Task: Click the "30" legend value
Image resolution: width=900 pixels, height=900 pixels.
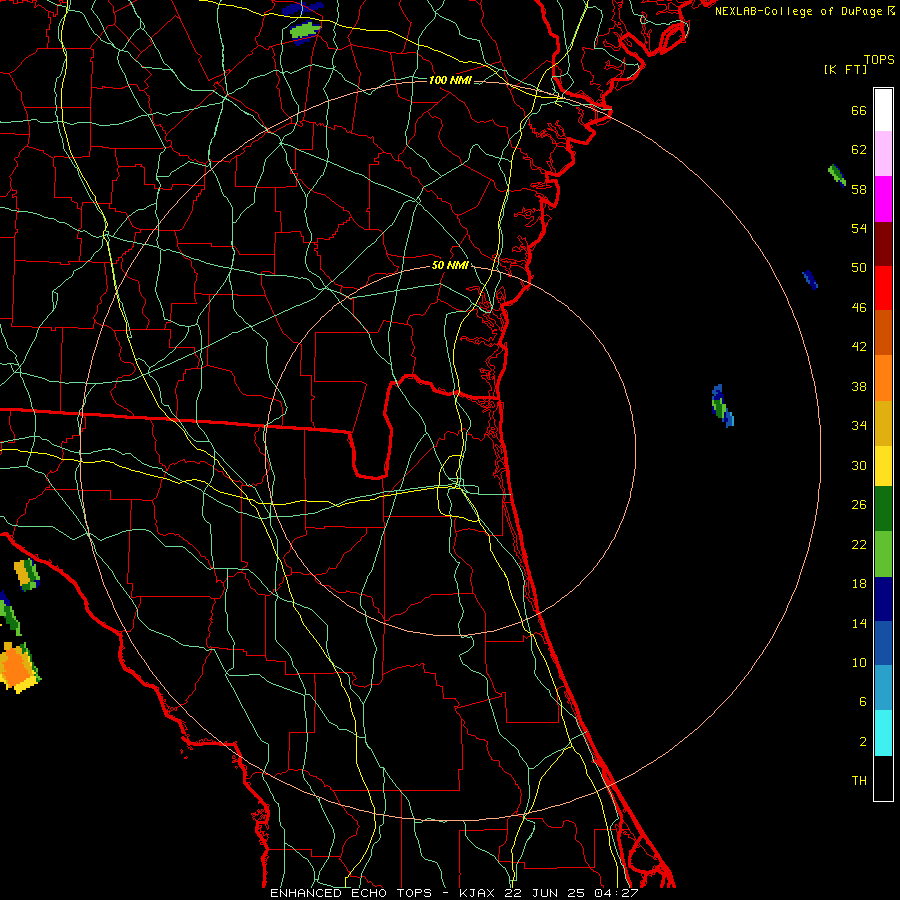Action: pos(859,465)
